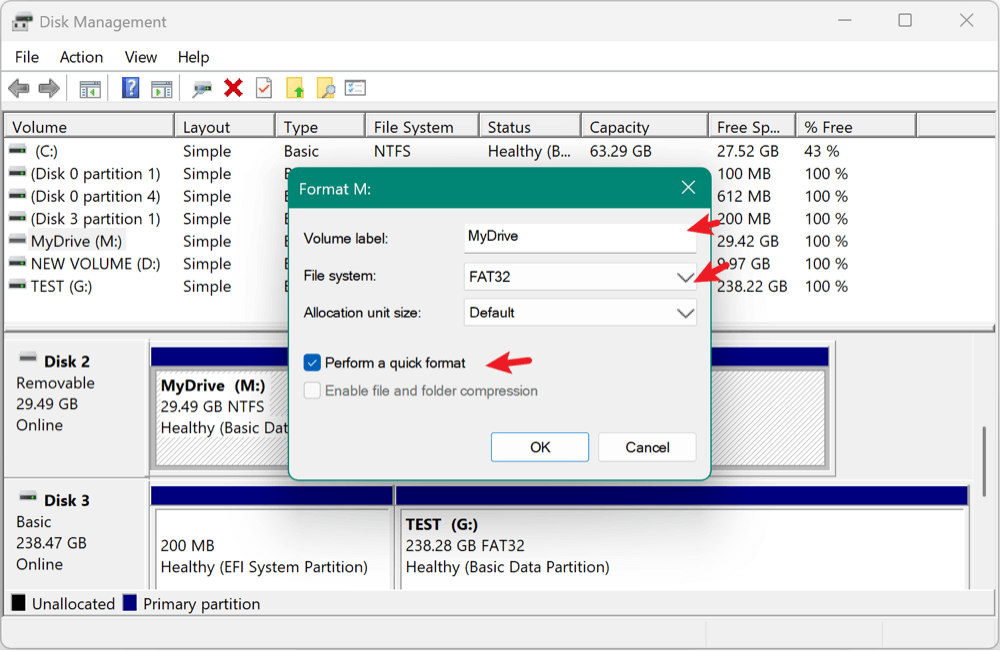Click OK to format the volume

(x=539, y=447)
